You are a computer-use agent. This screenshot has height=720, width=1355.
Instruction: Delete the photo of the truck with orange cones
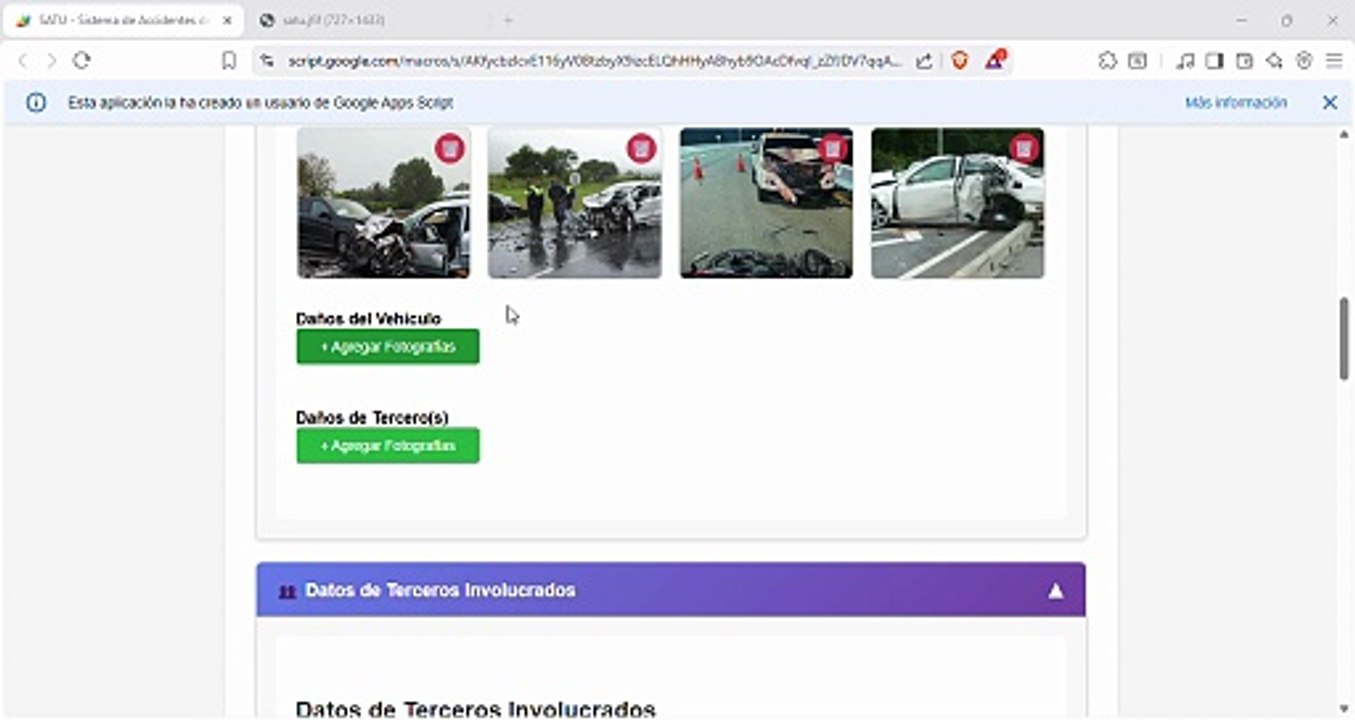click(833, 148)
